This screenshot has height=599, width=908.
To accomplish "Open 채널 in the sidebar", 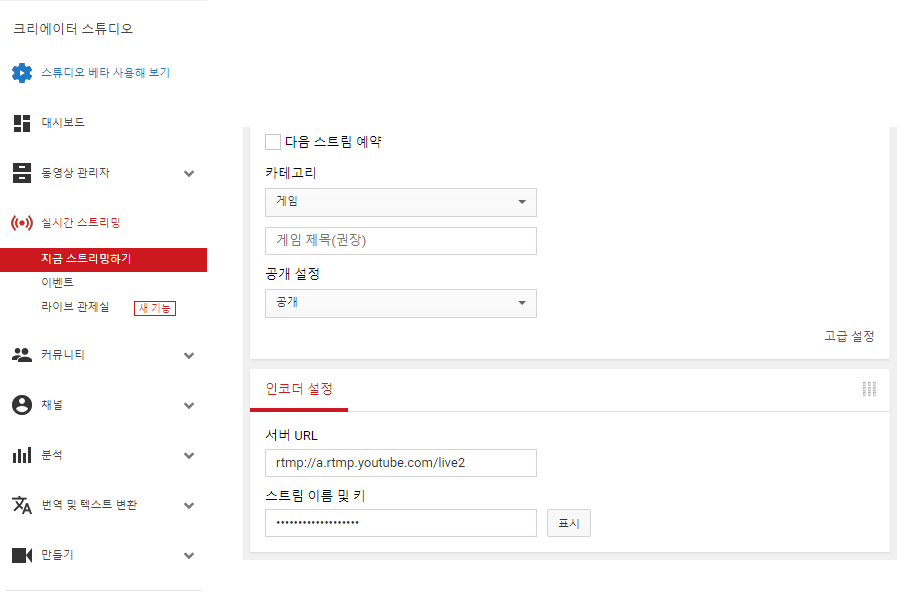I will coord(52,405).
